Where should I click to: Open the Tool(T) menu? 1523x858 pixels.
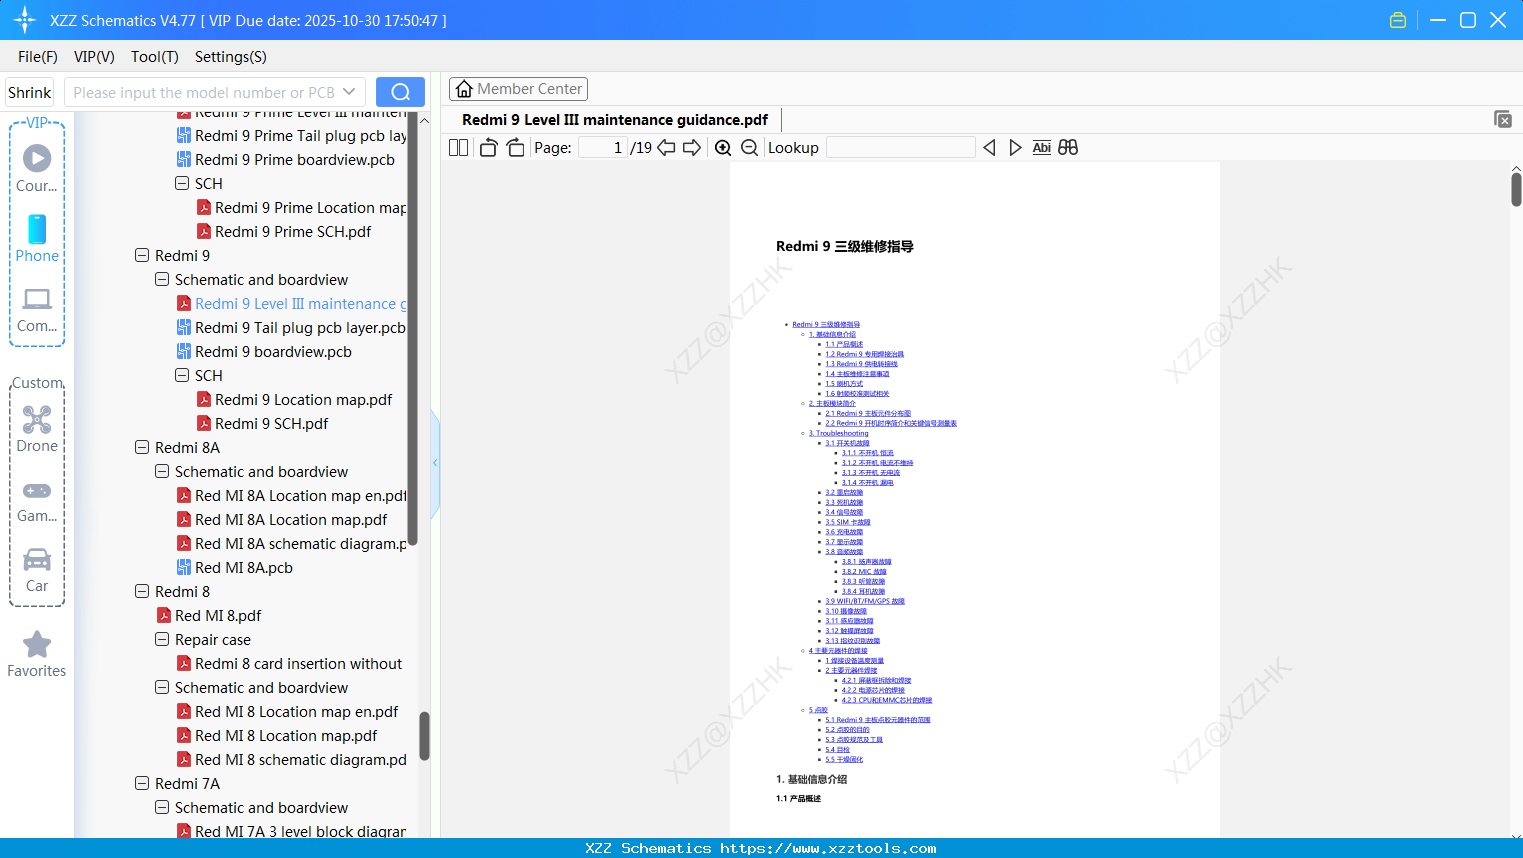point(155,57)
